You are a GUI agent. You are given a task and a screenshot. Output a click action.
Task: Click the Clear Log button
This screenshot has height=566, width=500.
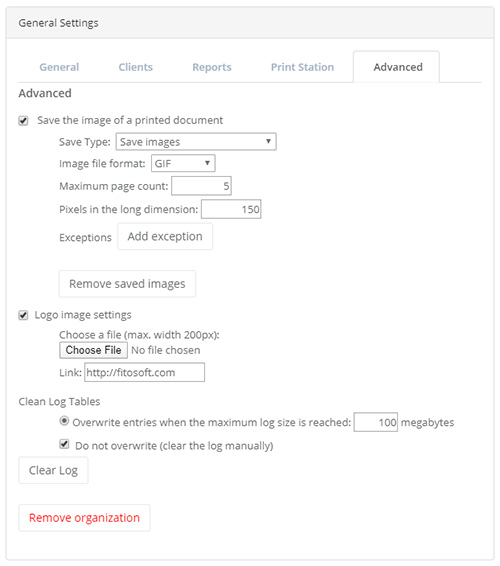[x=53, y=470]
